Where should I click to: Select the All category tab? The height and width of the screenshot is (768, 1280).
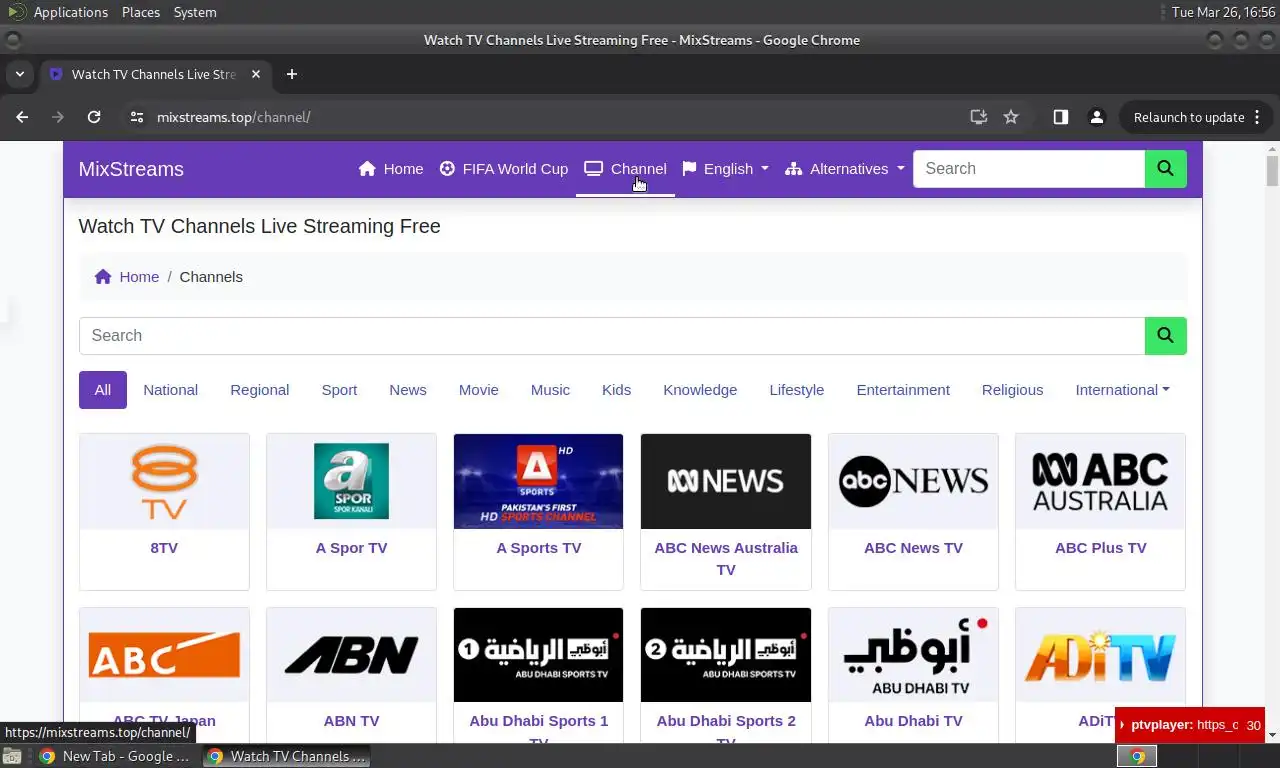(103, 390)
